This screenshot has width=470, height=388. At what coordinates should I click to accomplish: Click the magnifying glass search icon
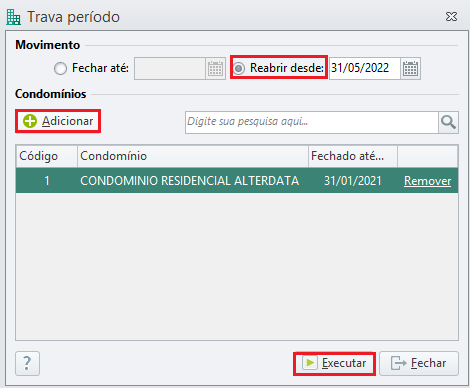(x=448, y=122)
